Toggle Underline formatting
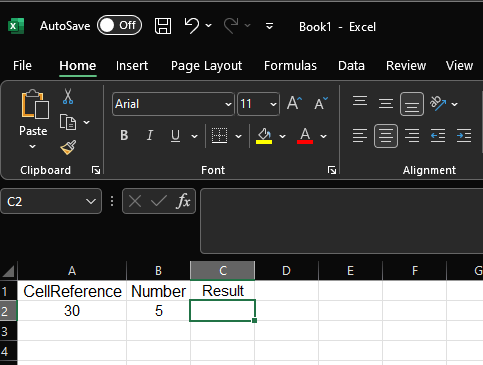The width and height of the screenshot is (483, 365). [175, 136]
